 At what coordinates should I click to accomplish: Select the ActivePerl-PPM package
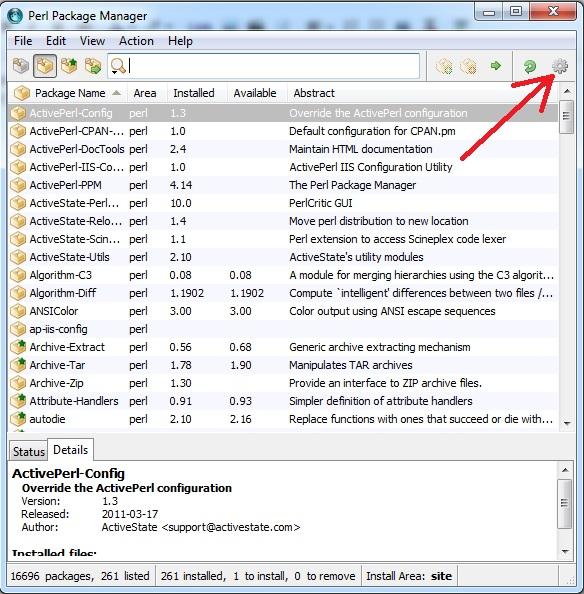(x=283, y=185)
